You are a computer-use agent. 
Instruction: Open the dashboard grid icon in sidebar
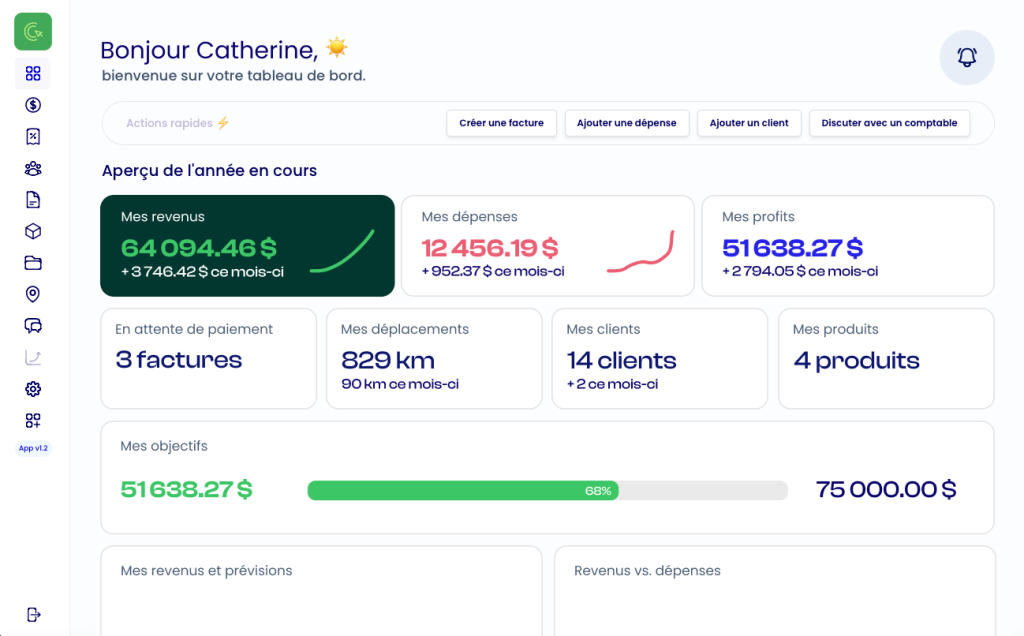coord(33,73)
